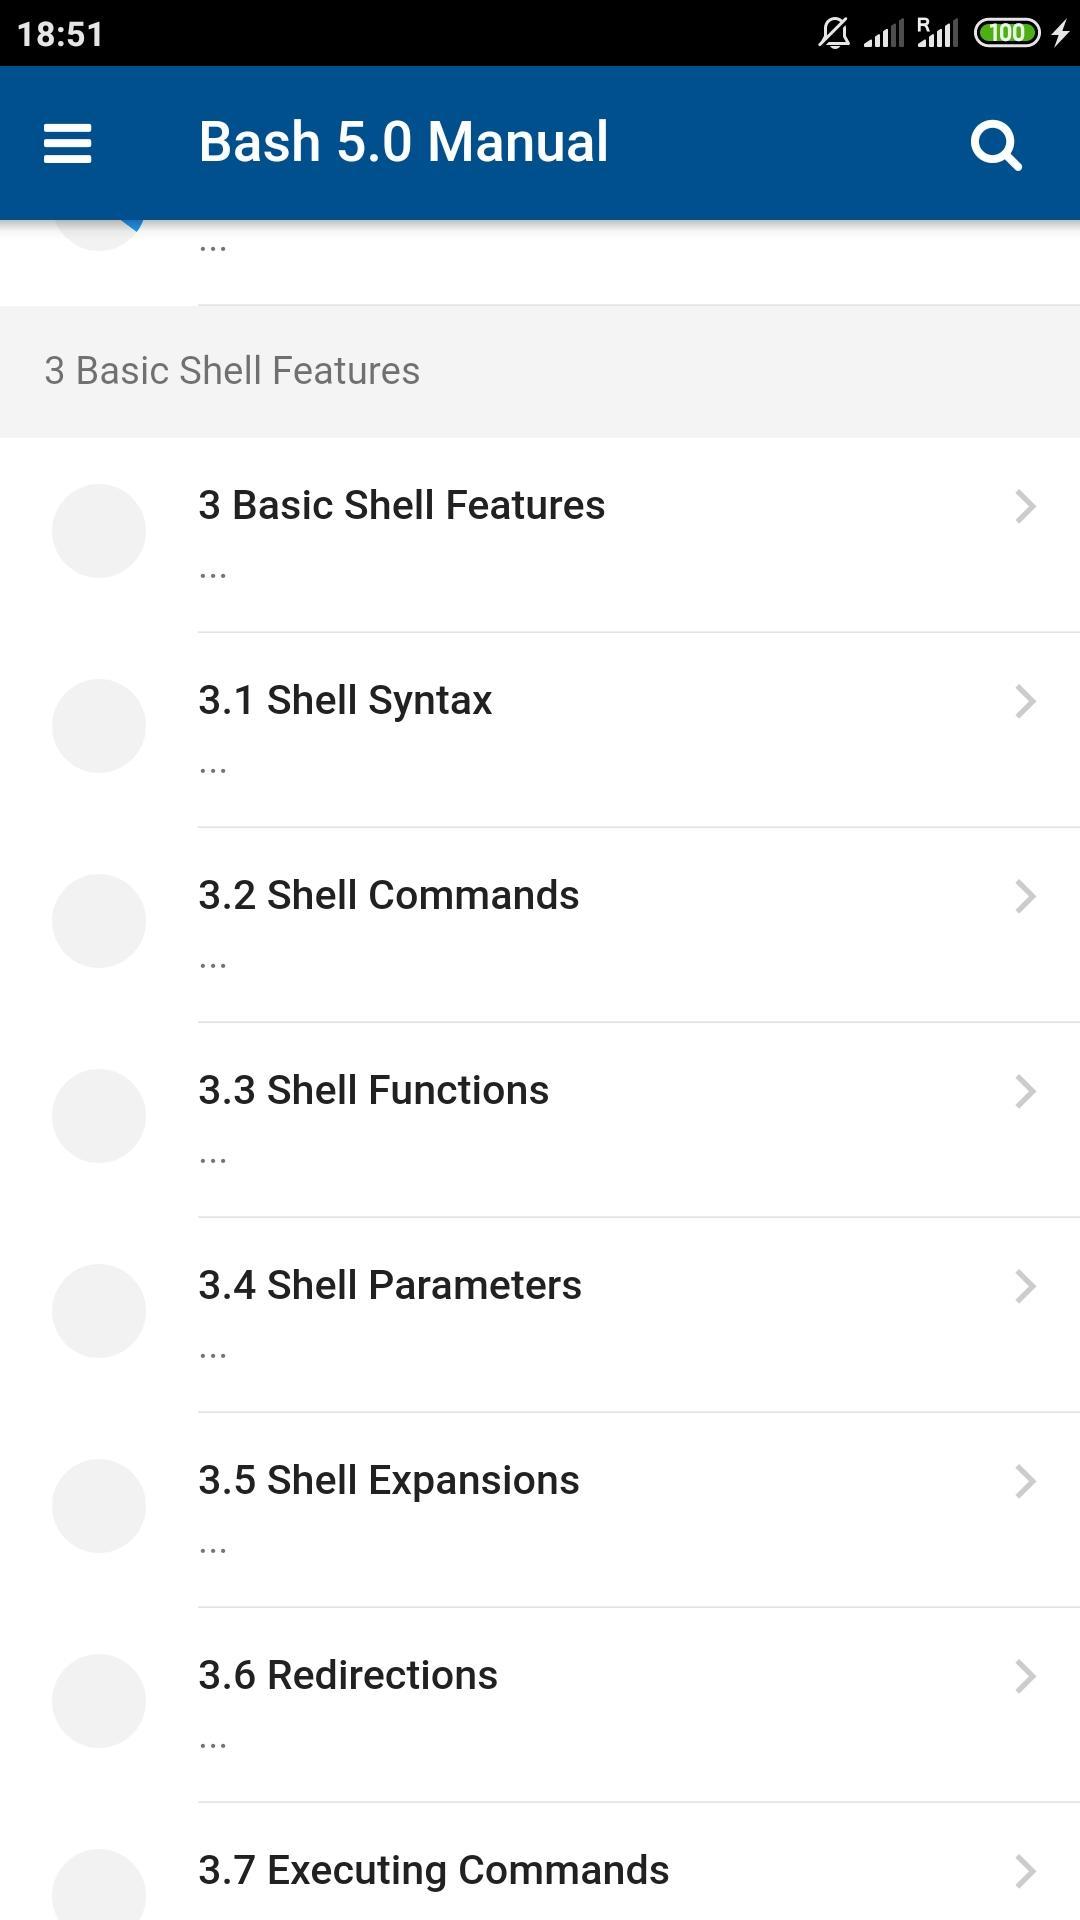This screenshot has width=1080, height=1920.
Task: Open the 3.4 Shell Parameters chapter
Action: 540,1315
